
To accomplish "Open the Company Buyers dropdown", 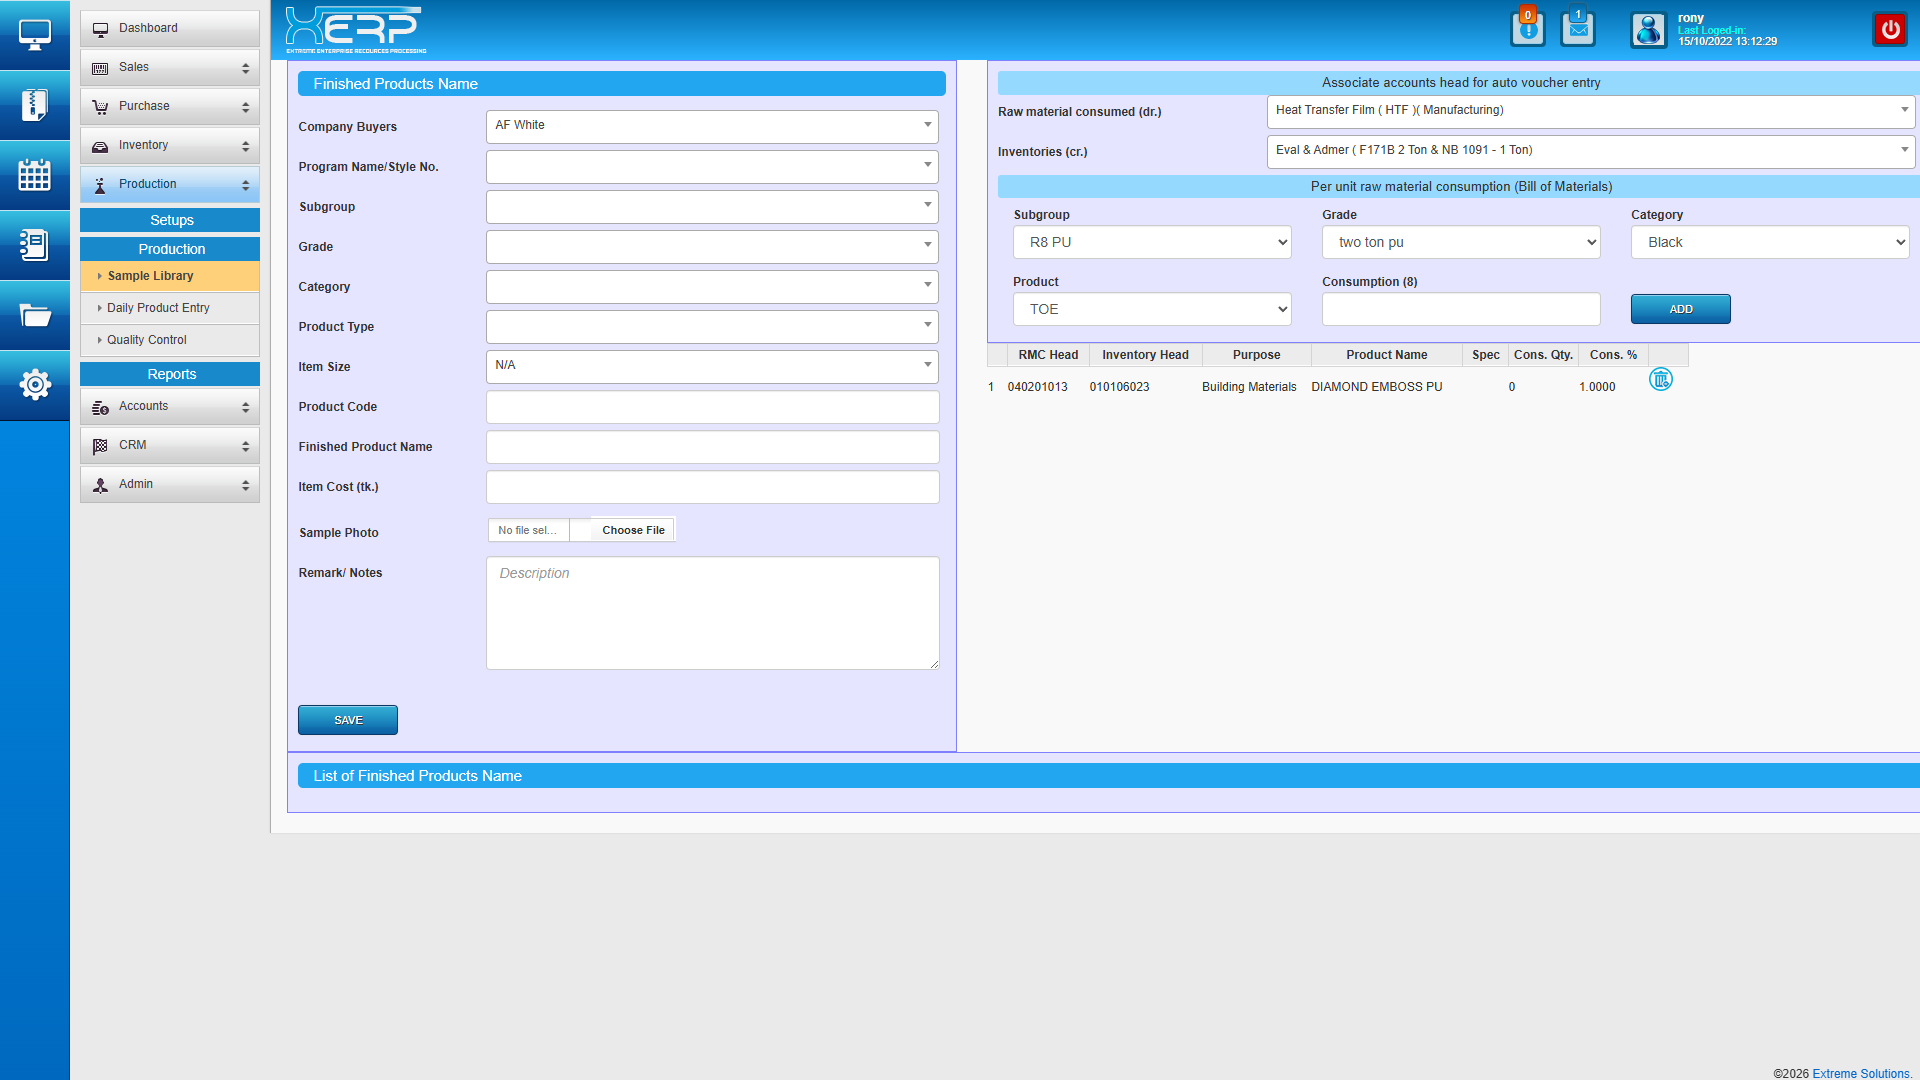I will [x=712, y=126].
